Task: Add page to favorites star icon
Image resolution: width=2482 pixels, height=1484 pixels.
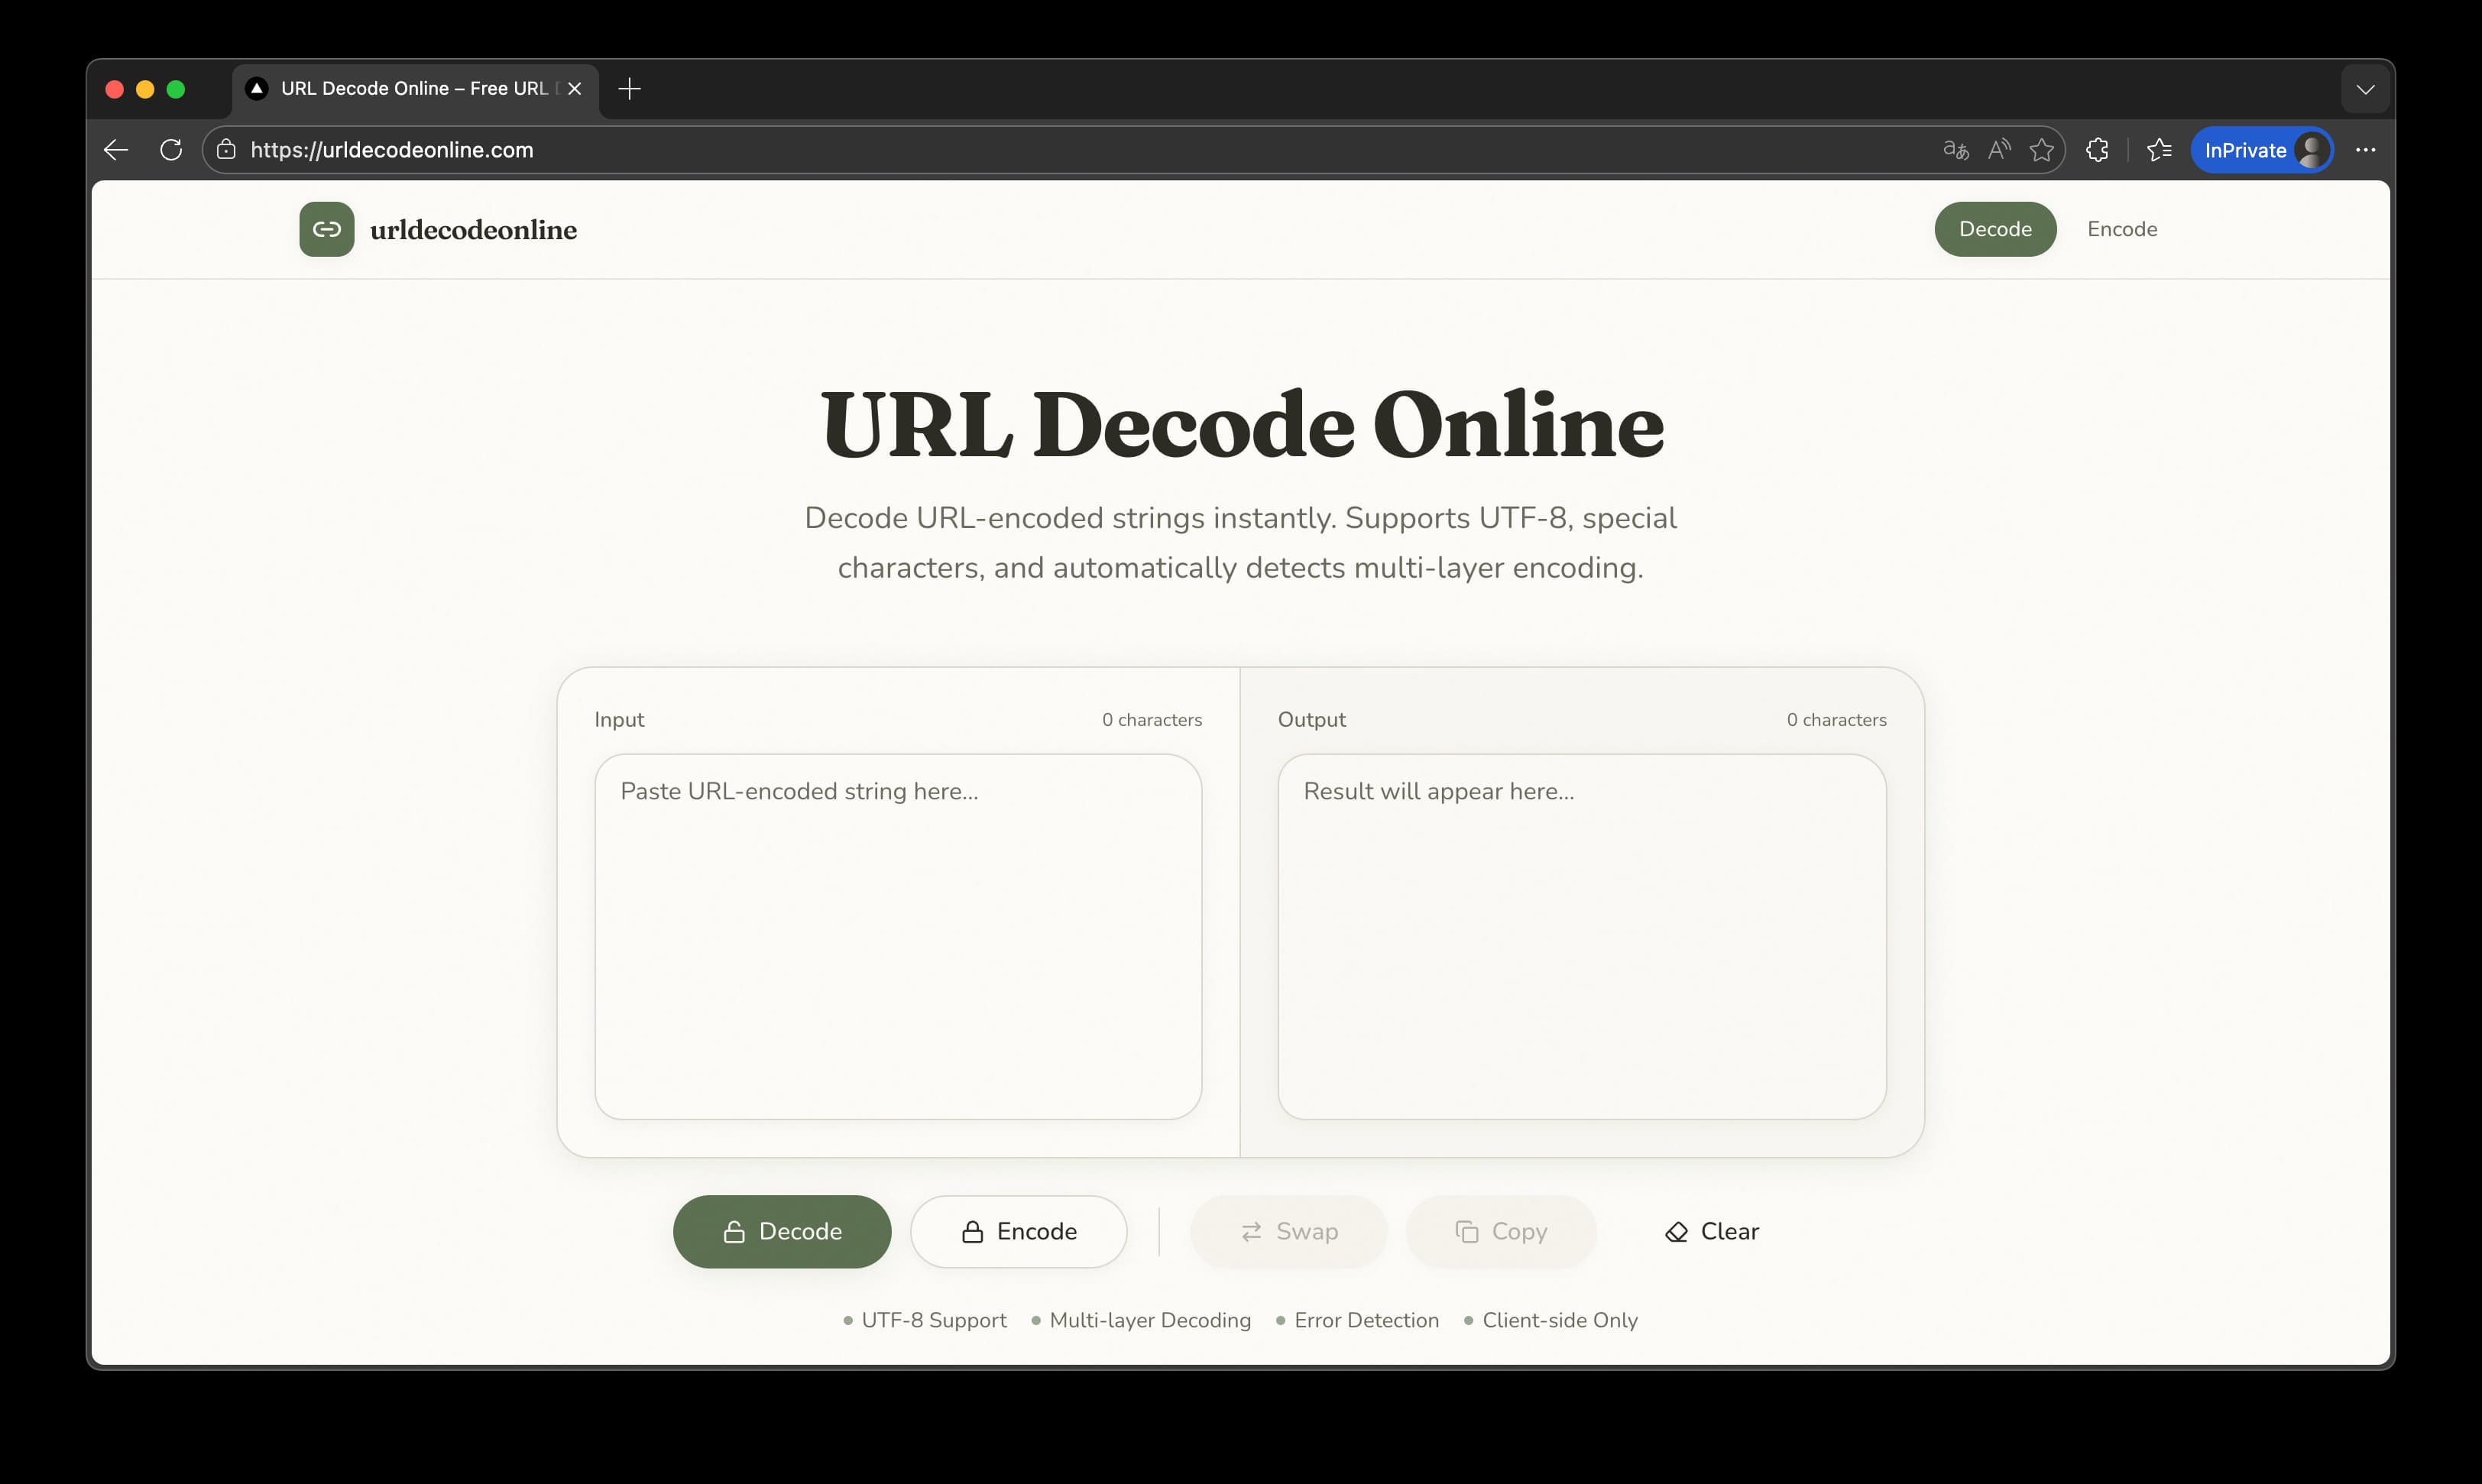Action: pos(2041,150)
